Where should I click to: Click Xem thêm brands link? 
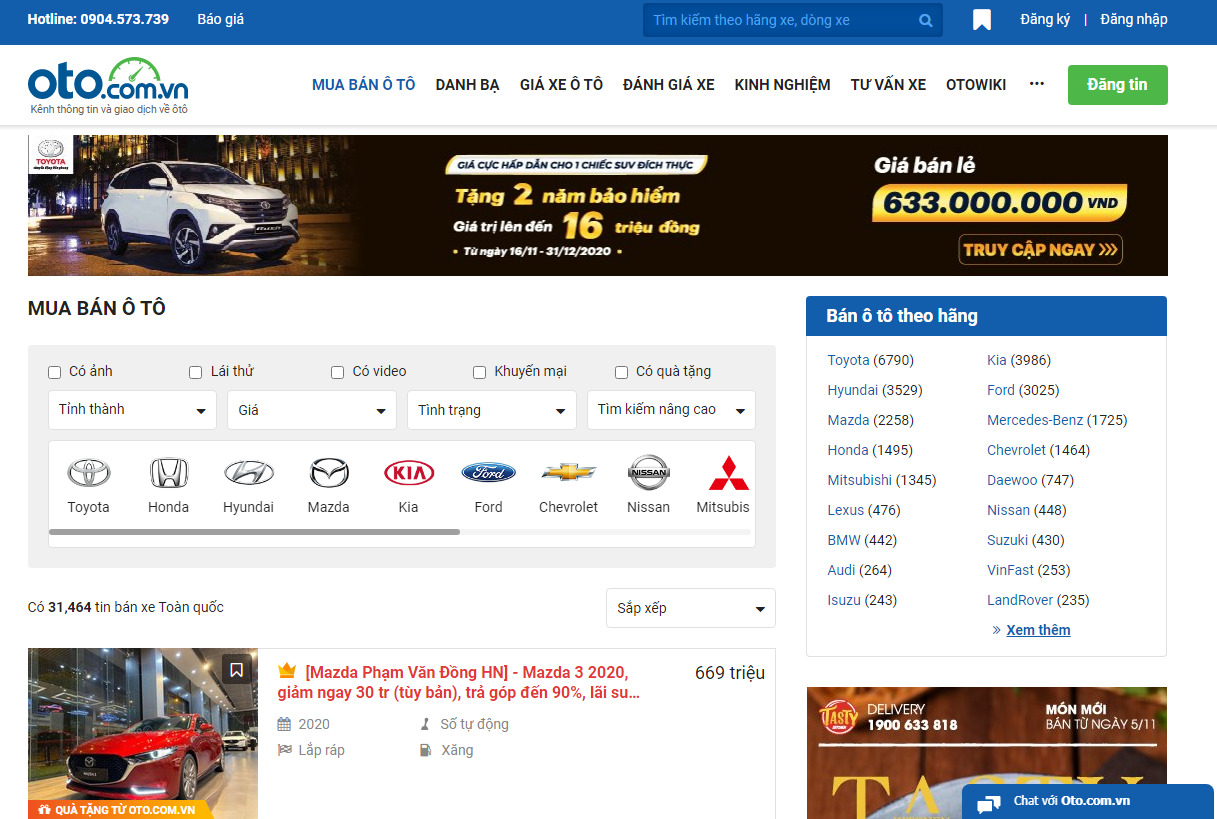click(1038, 630)
